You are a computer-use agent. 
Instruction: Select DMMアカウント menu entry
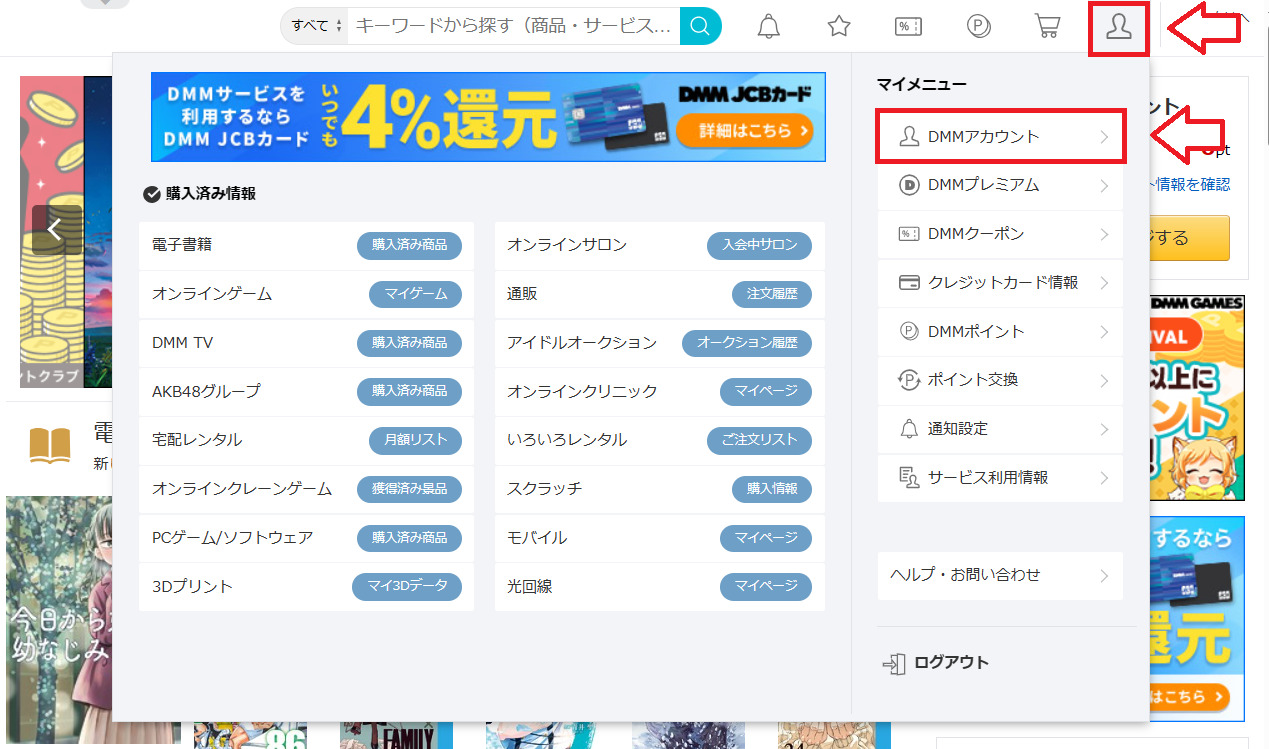(1001, 137)
